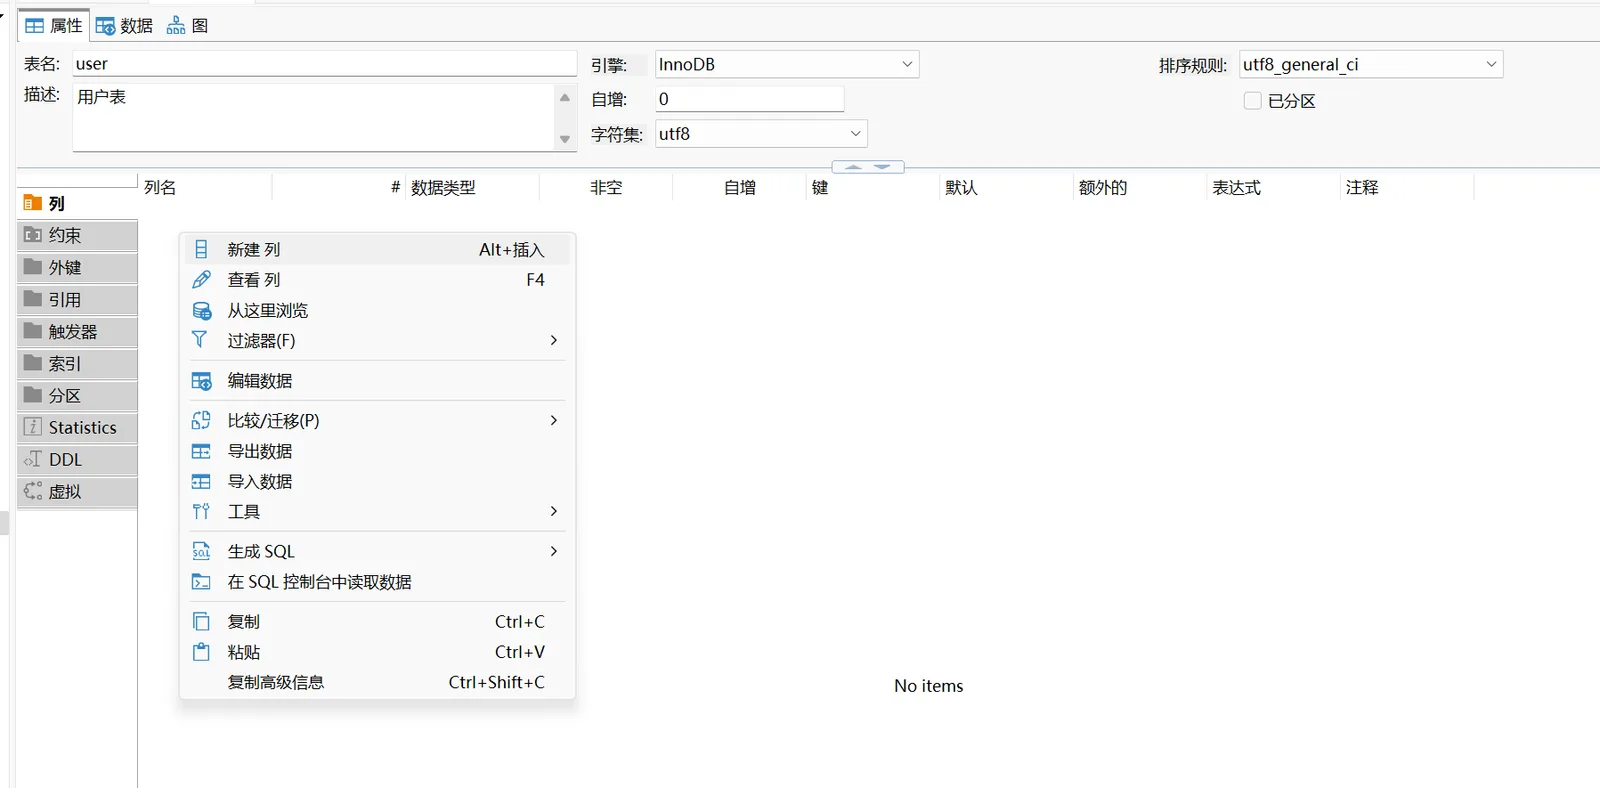This screenshot has width=1600, height=788.
Task: Click the database icon beside 从这里浏览
Action: click(201, 311)
